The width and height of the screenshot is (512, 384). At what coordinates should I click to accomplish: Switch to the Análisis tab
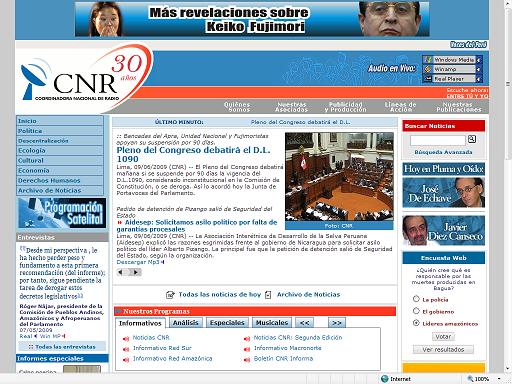tap(186, 323)
